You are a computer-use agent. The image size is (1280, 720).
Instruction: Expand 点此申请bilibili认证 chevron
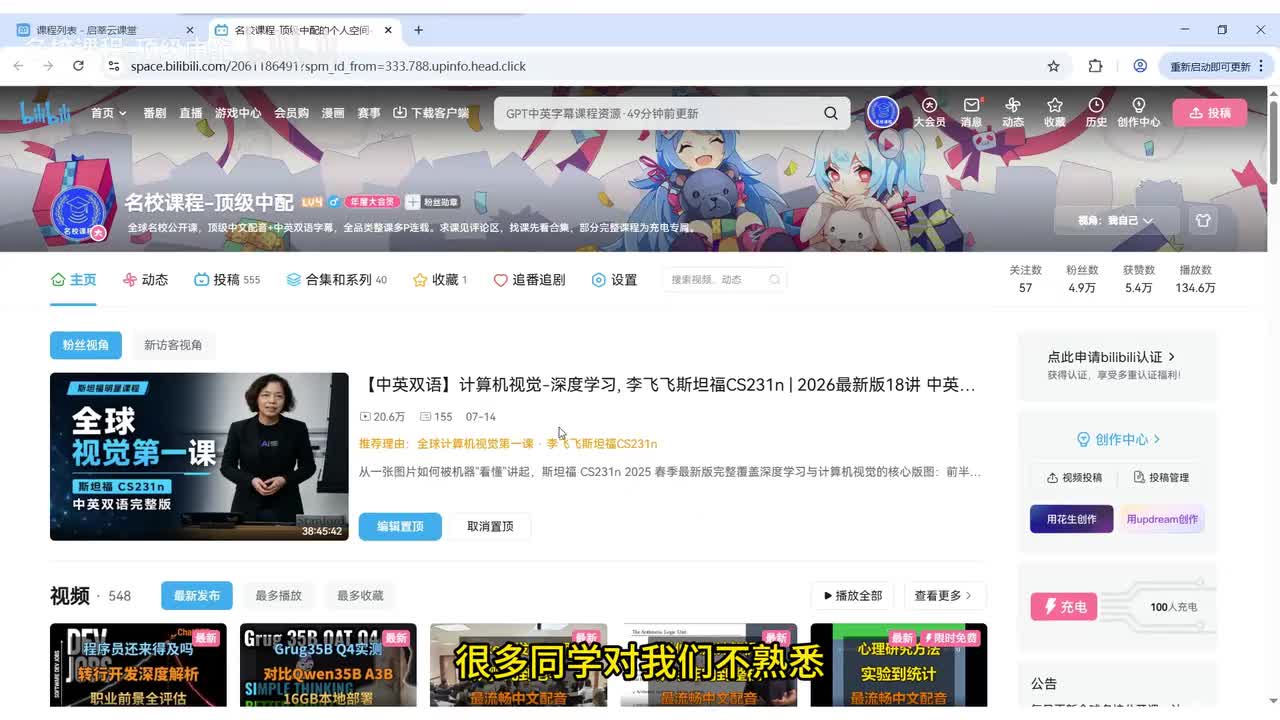(1172, 357)
